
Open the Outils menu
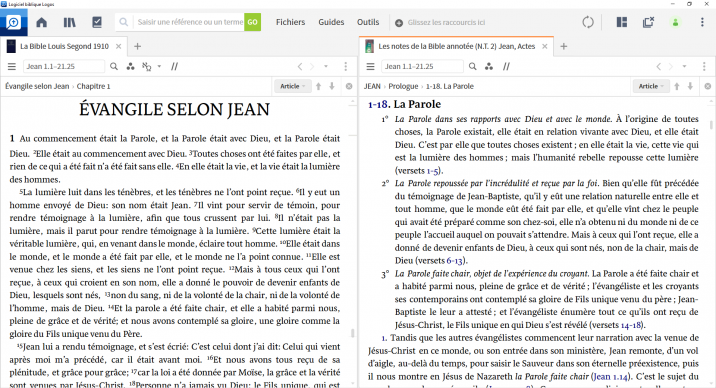[368, 22]
